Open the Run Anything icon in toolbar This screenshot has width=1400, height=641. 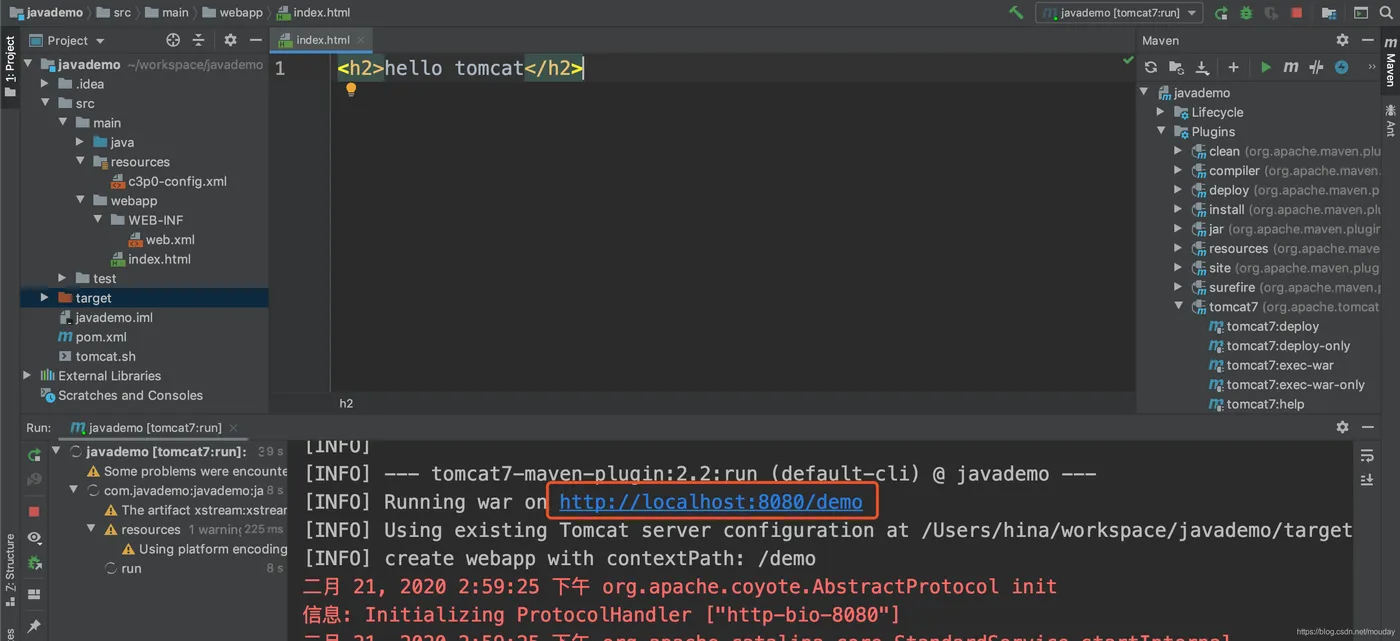pos(1360,13)
